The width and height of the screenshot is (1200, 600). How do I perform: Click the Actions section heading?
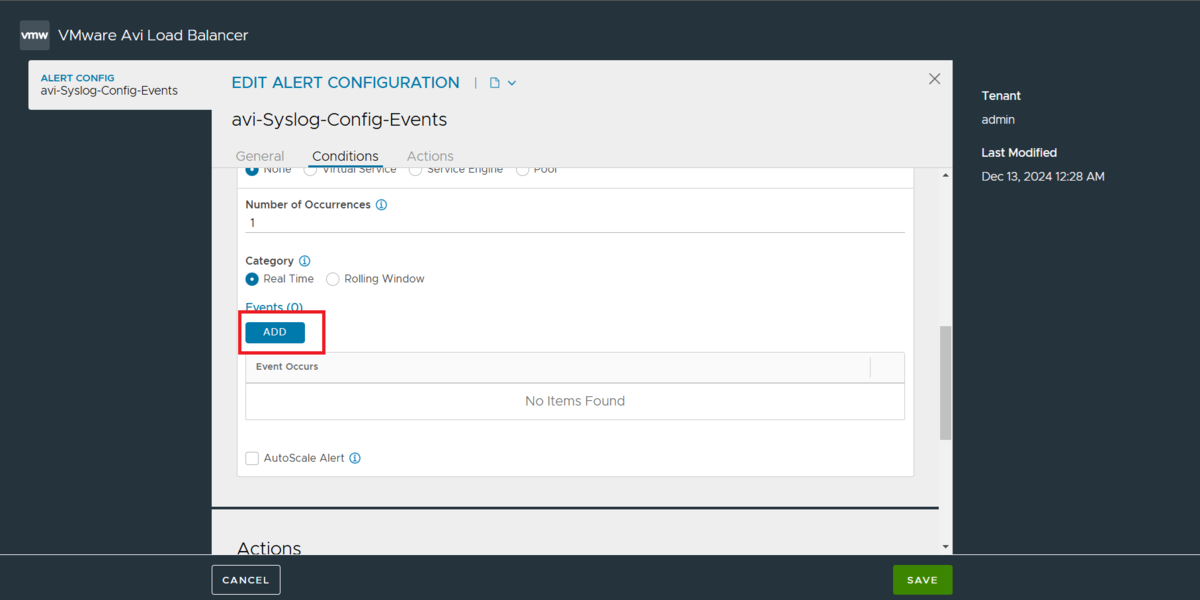click(269, 548)
